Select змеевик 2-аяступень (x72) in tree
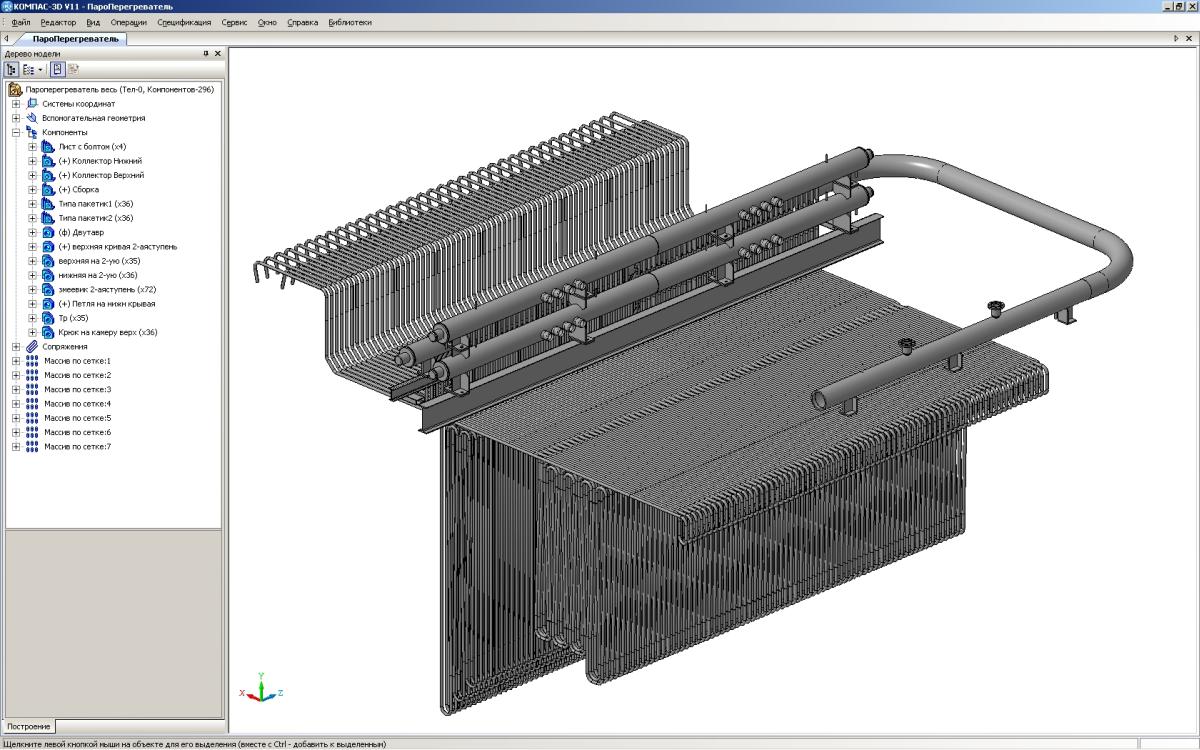Image resolution: width=1200 pixels, height=750 pixels. (x=105, y=290)
